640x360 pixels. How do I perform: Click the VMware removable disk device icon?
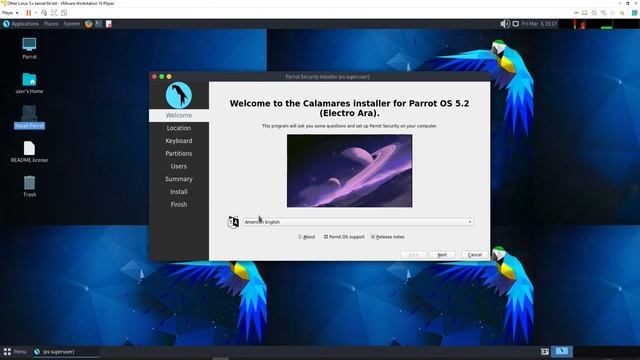(x=594, y=13)
